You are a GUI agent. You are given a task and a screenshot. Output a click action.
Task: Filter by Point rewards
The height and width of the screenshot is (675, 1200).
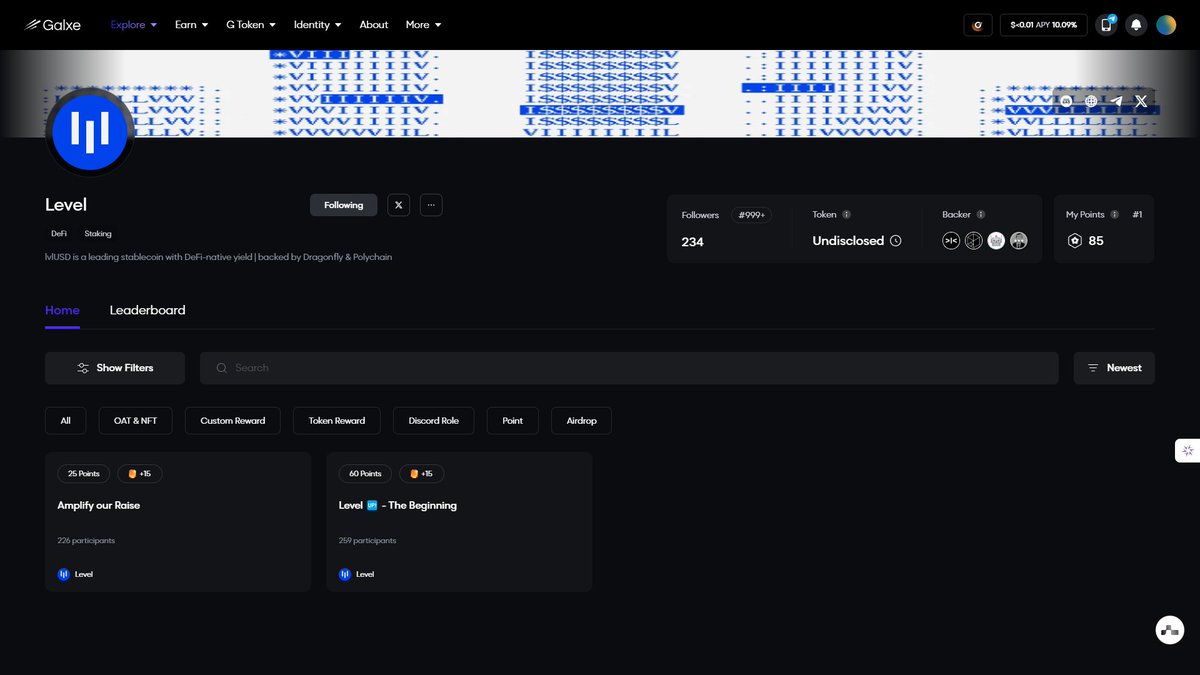pyautogui.click(x=513, y=421)
